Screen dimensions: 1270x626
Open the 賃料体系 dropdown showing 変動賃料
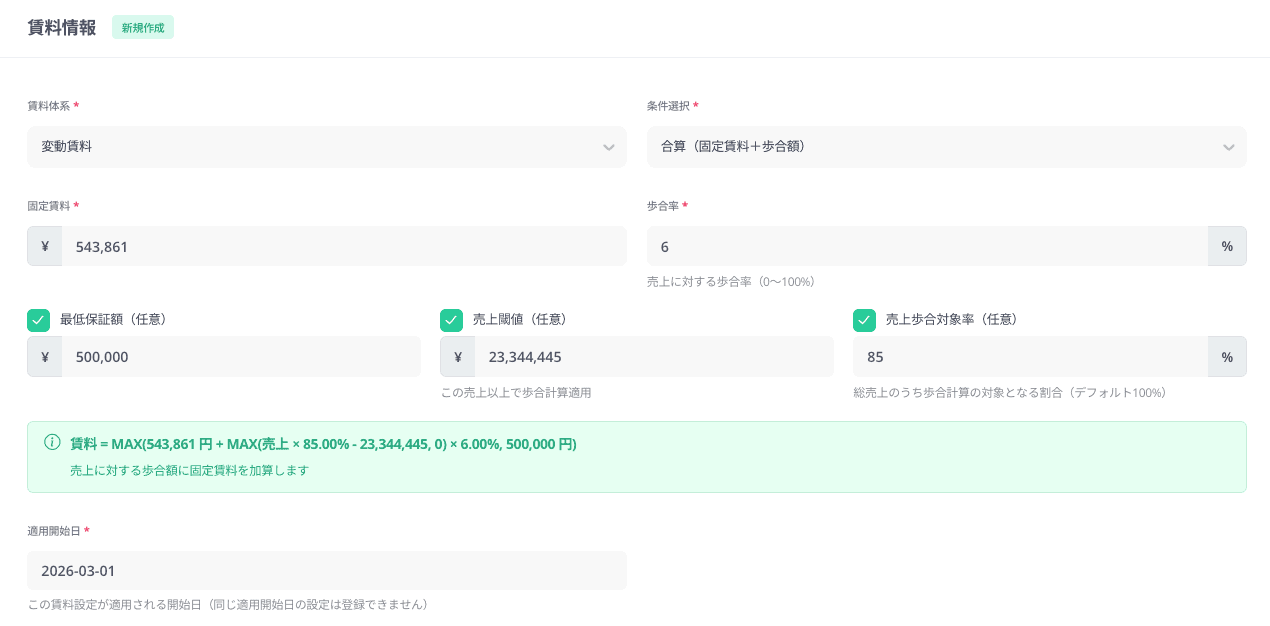point(327,146)
